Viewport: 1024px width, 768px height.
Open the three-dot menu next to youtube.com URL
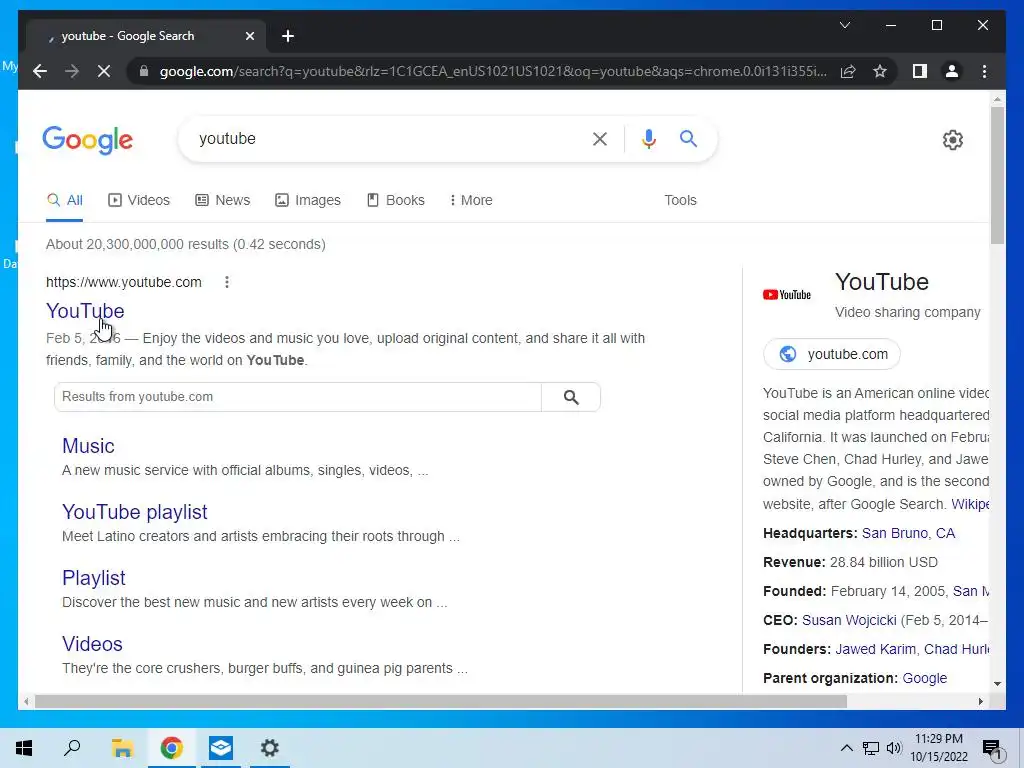tap(227, 282)
